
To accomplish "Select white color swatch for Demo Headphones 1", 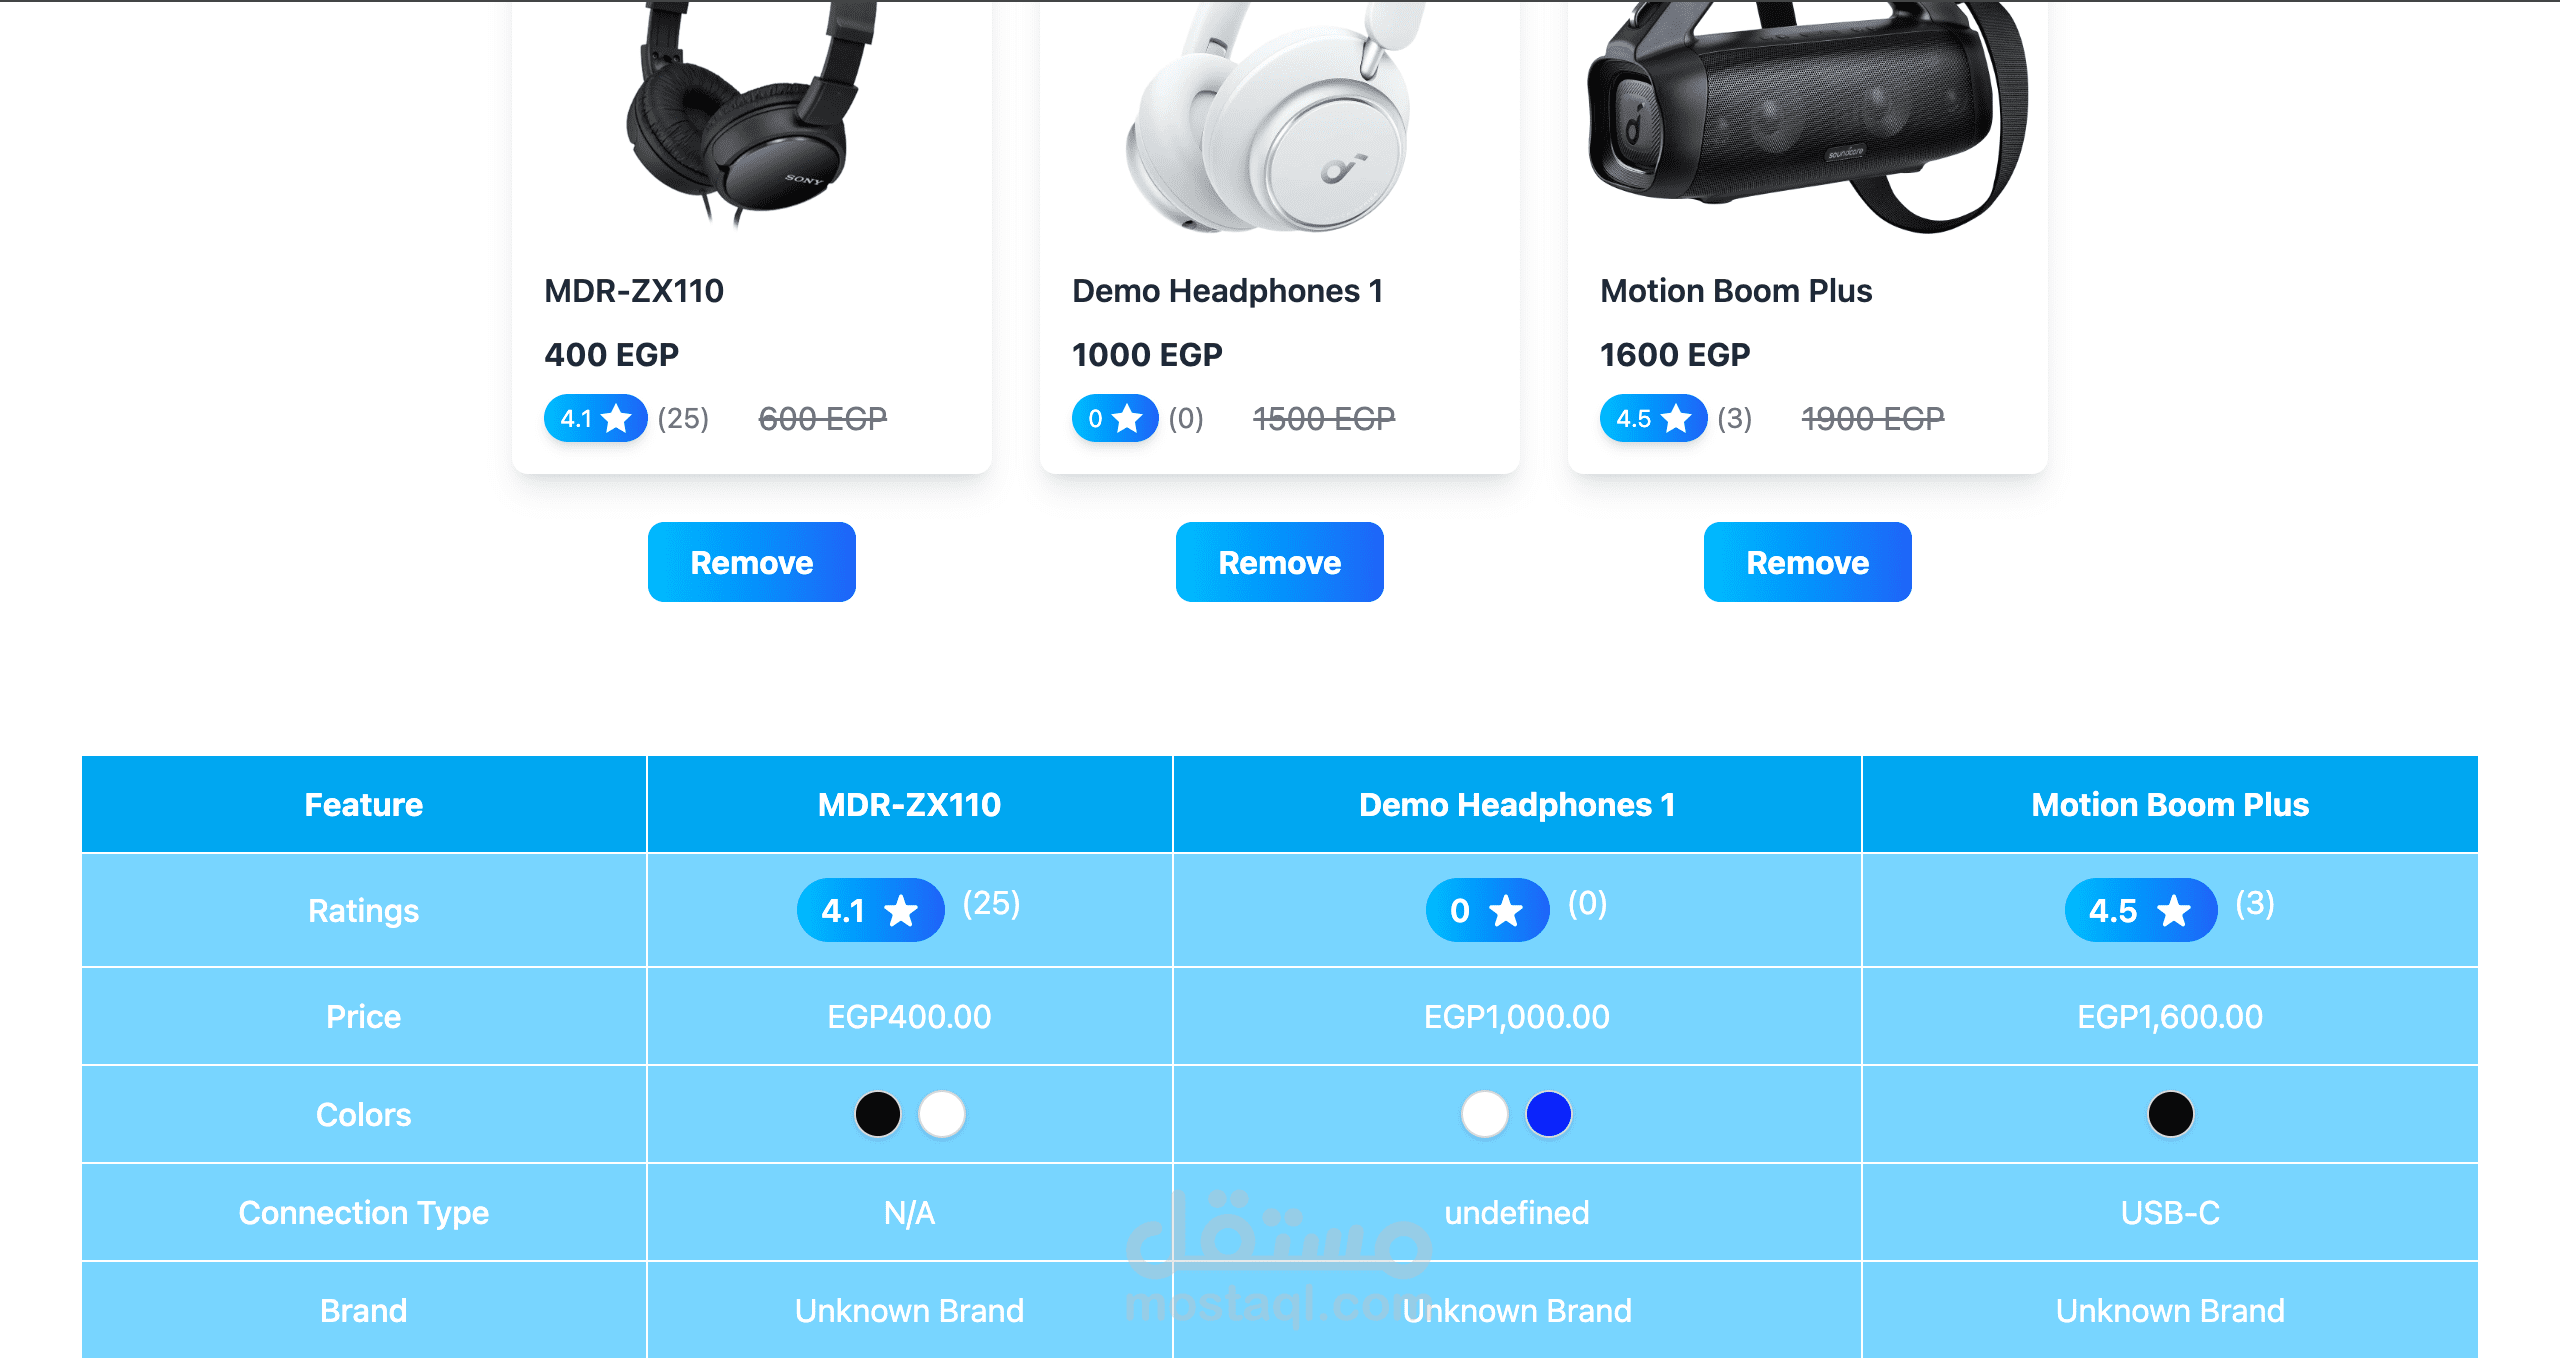I will point(1485,1114).
